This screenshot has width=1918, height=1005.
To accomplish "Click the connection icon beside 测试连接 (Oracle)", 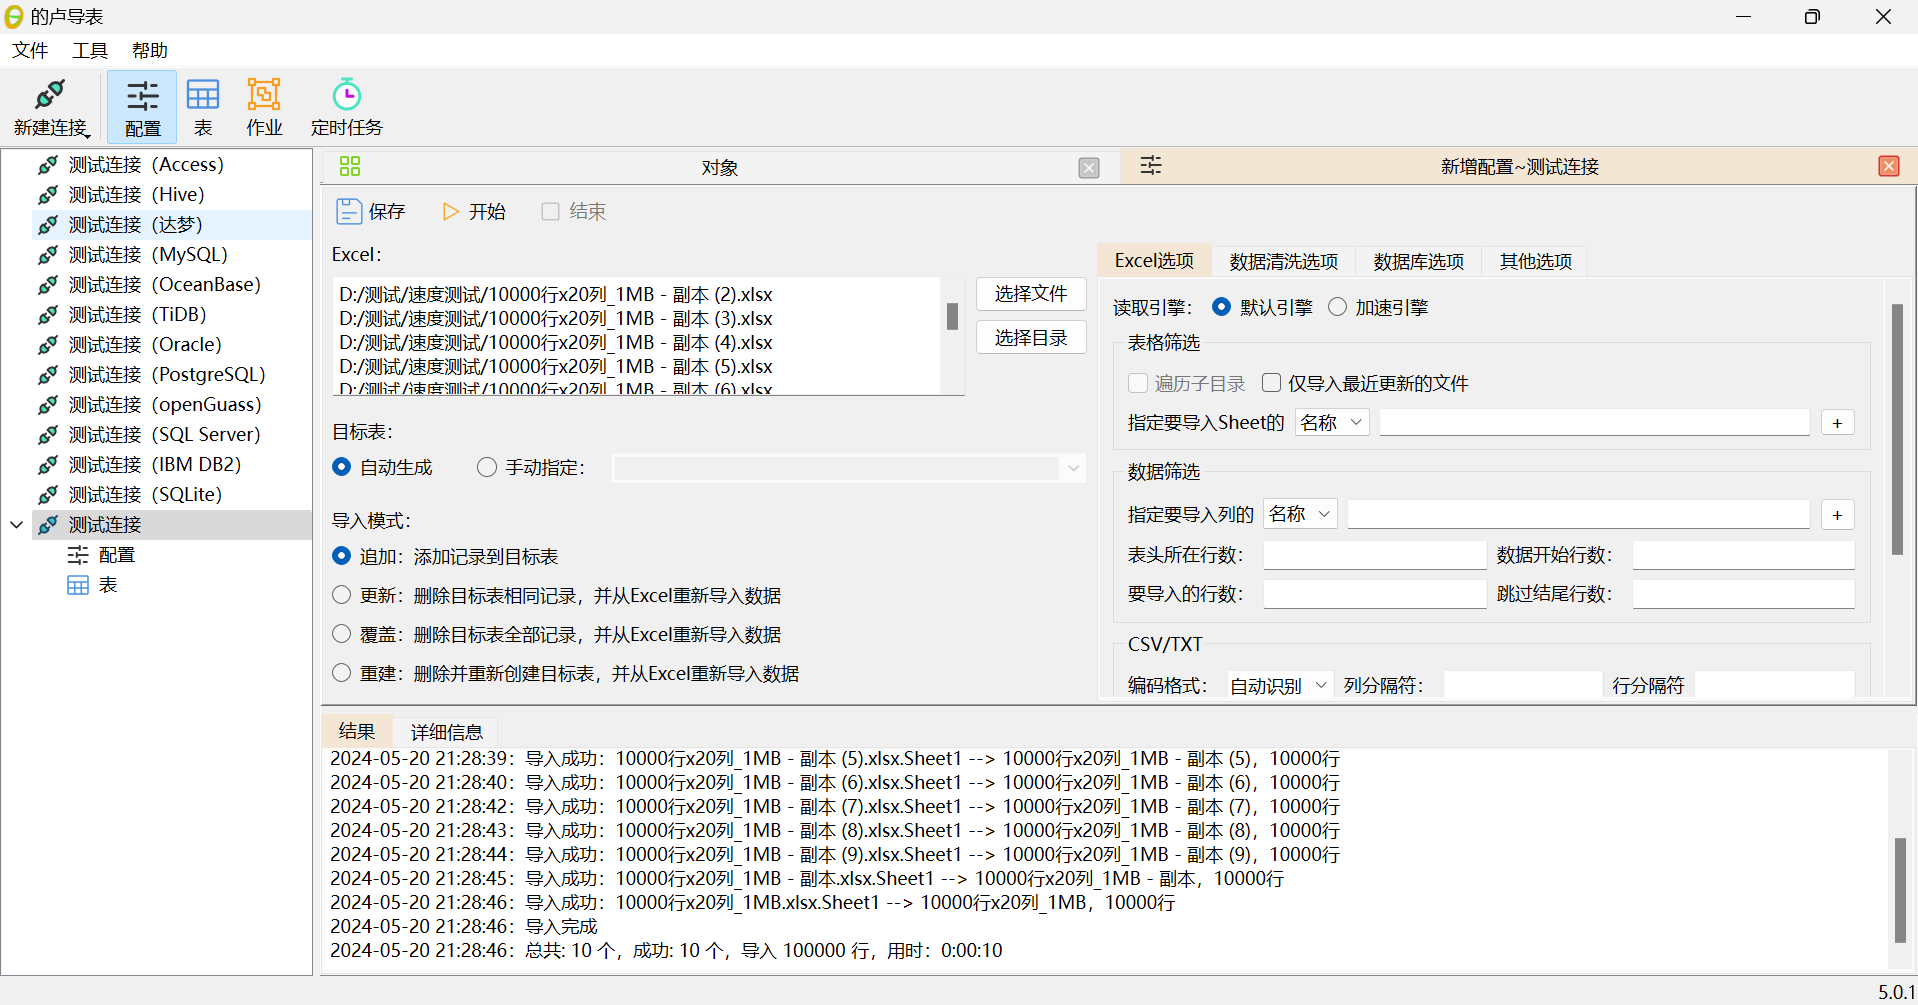I will pos(48,345).
